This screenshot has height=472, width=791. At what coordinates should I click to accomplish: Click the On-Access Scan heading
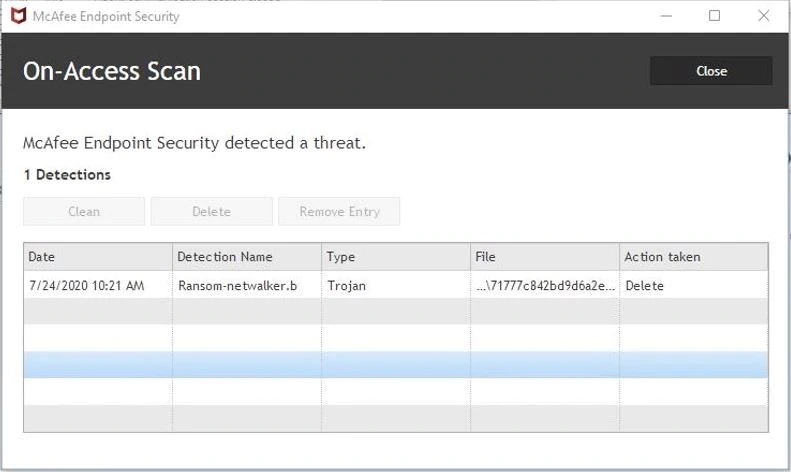tap(112, 71)
